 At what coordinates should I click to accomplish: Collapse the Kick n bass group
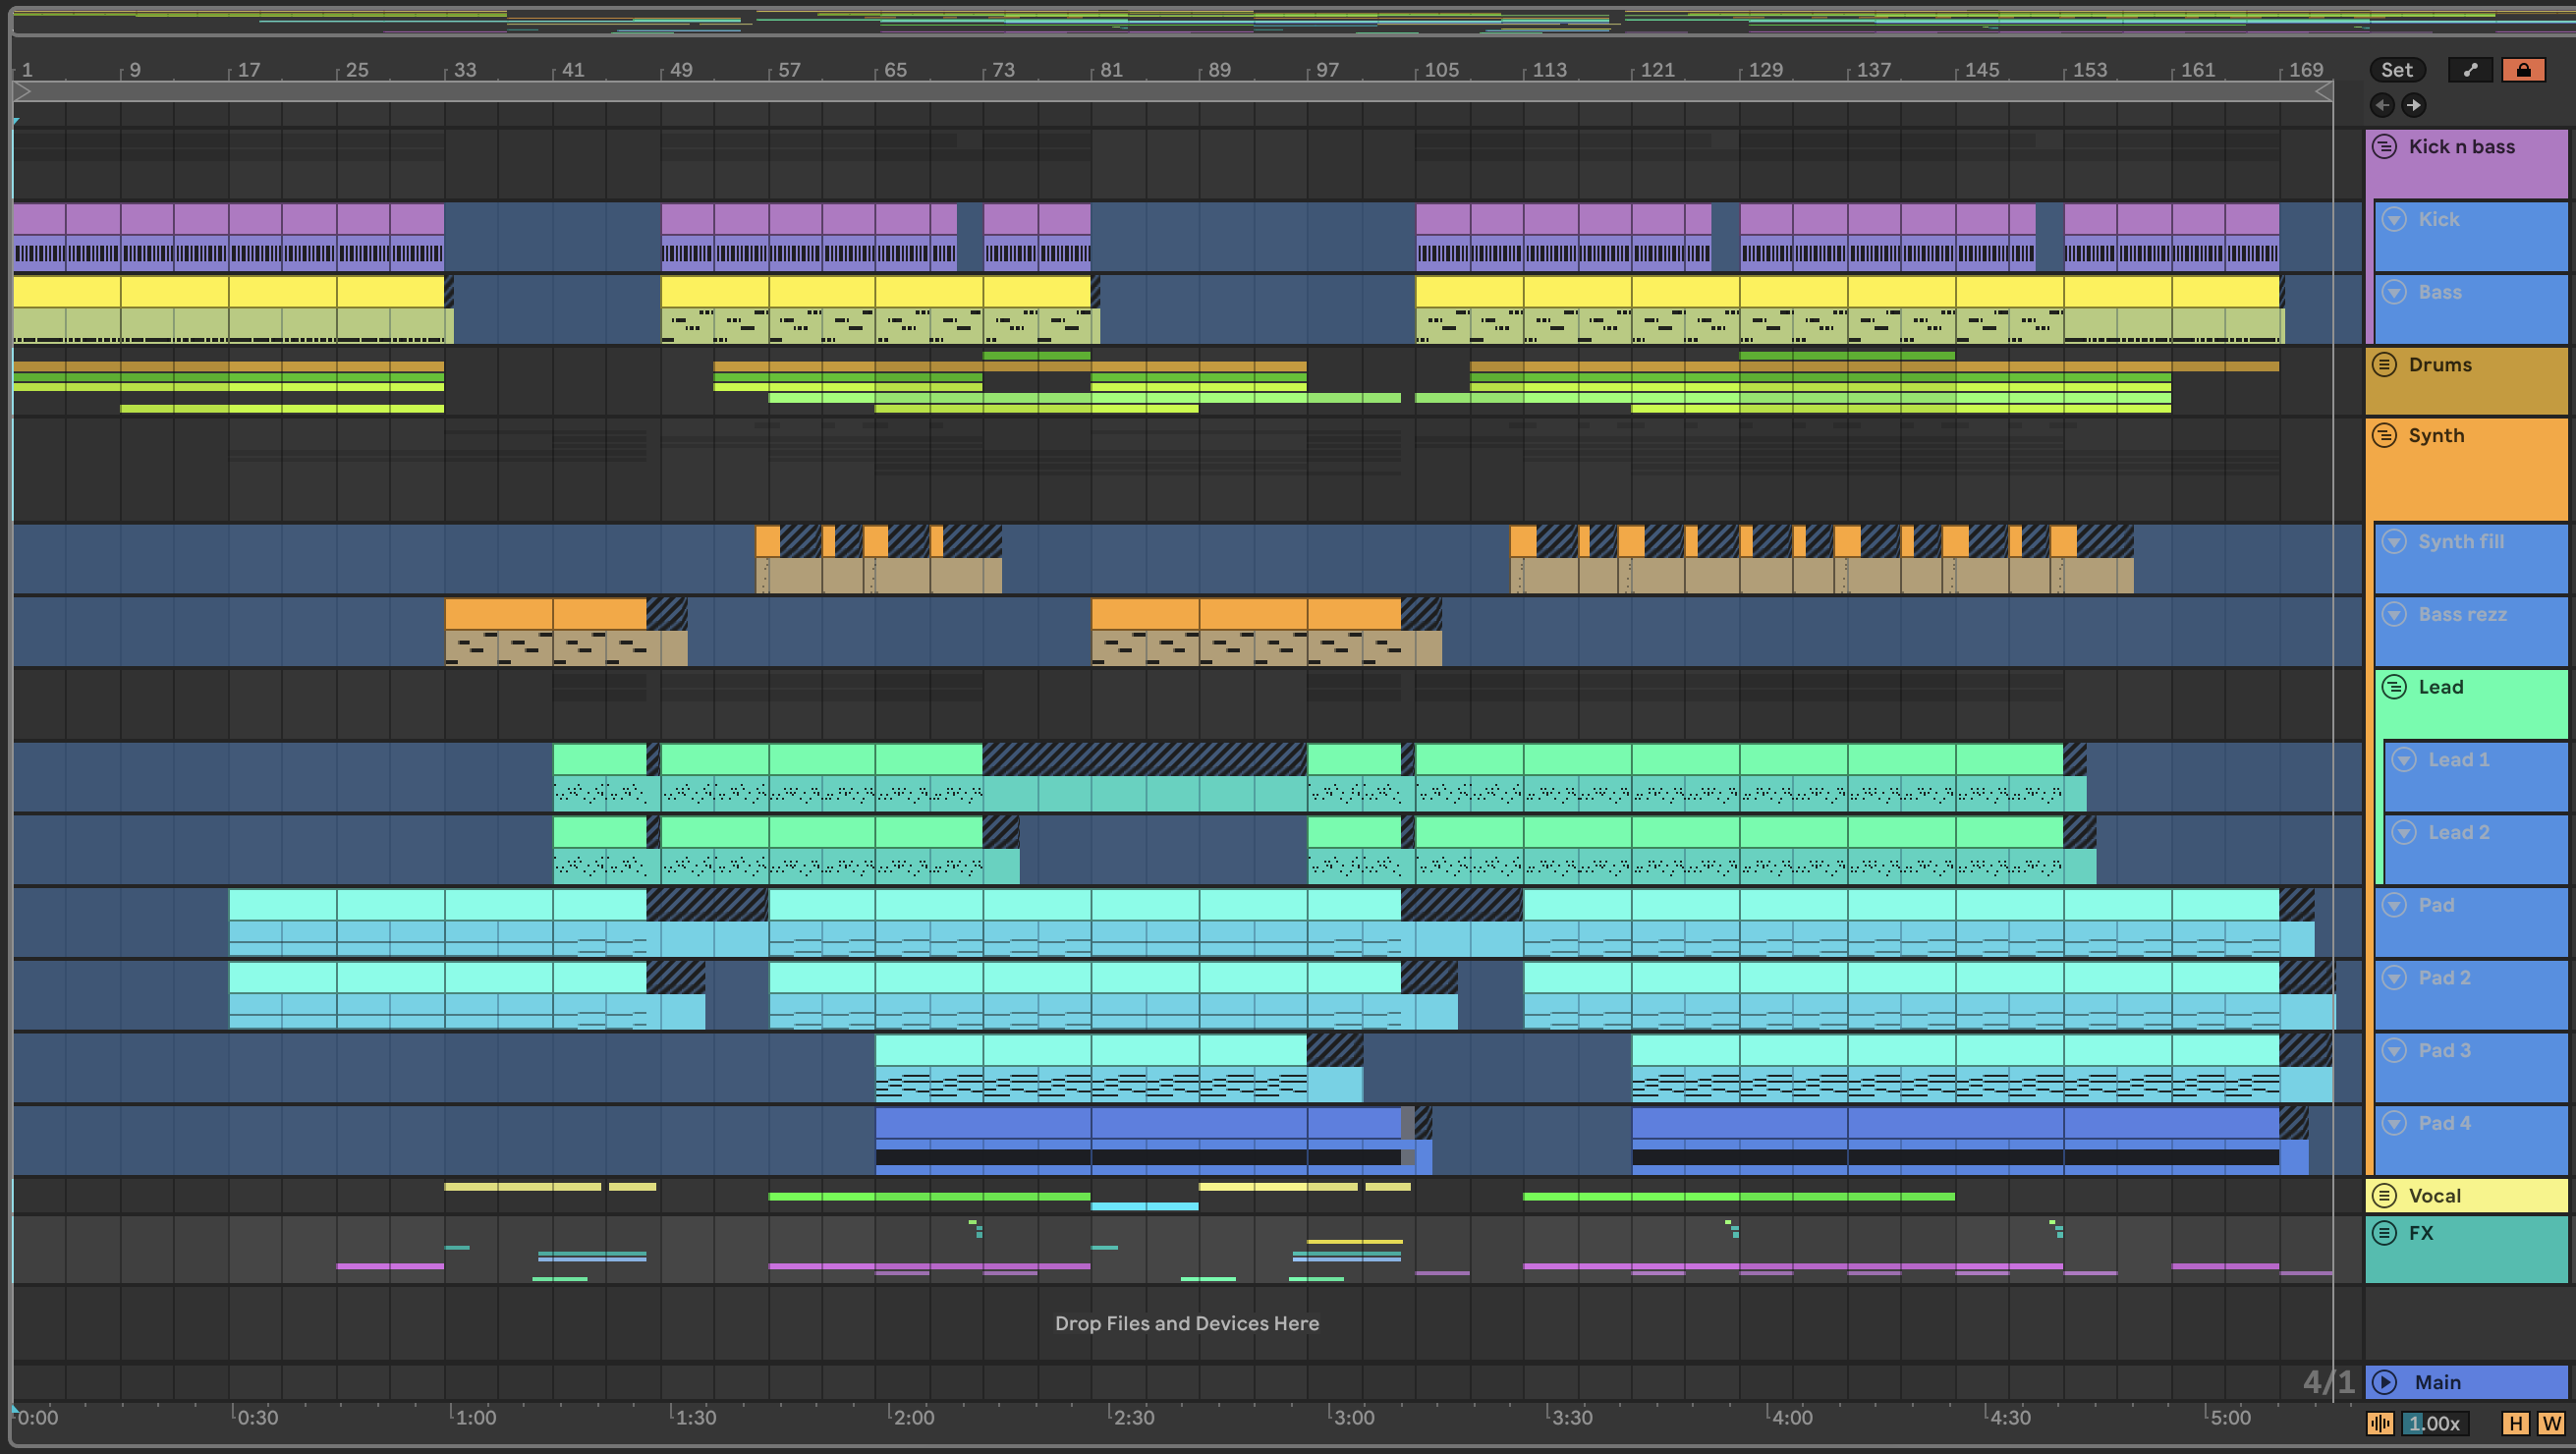[2385, 146]
